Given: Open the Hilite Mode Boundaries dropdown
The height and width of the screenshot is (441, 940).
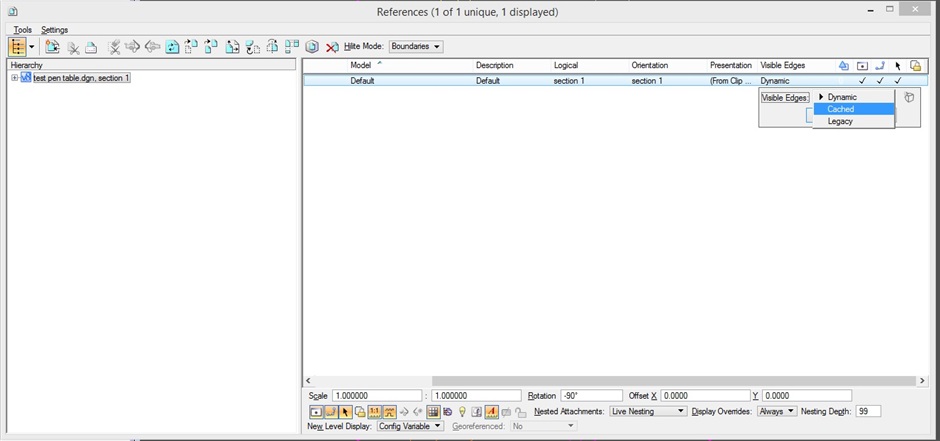Looking at the screenshot, I should coord(416,46).
